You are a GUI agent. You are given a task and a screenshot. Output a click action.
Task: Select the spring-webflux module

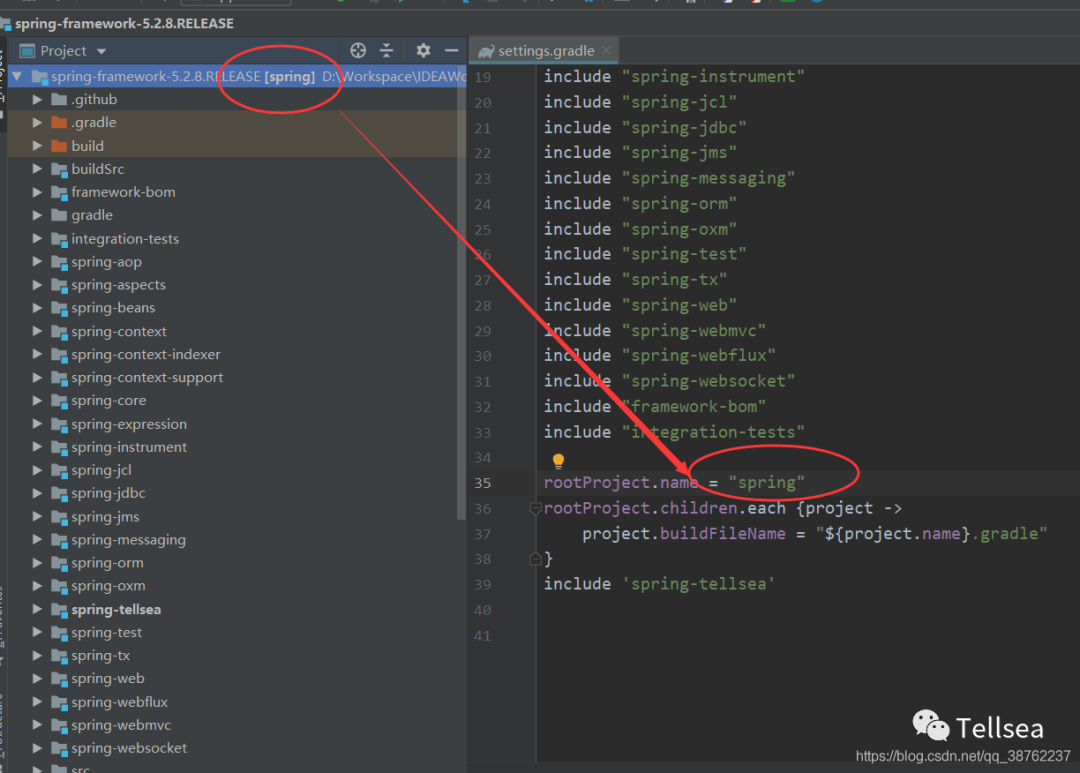click(119, 702)
